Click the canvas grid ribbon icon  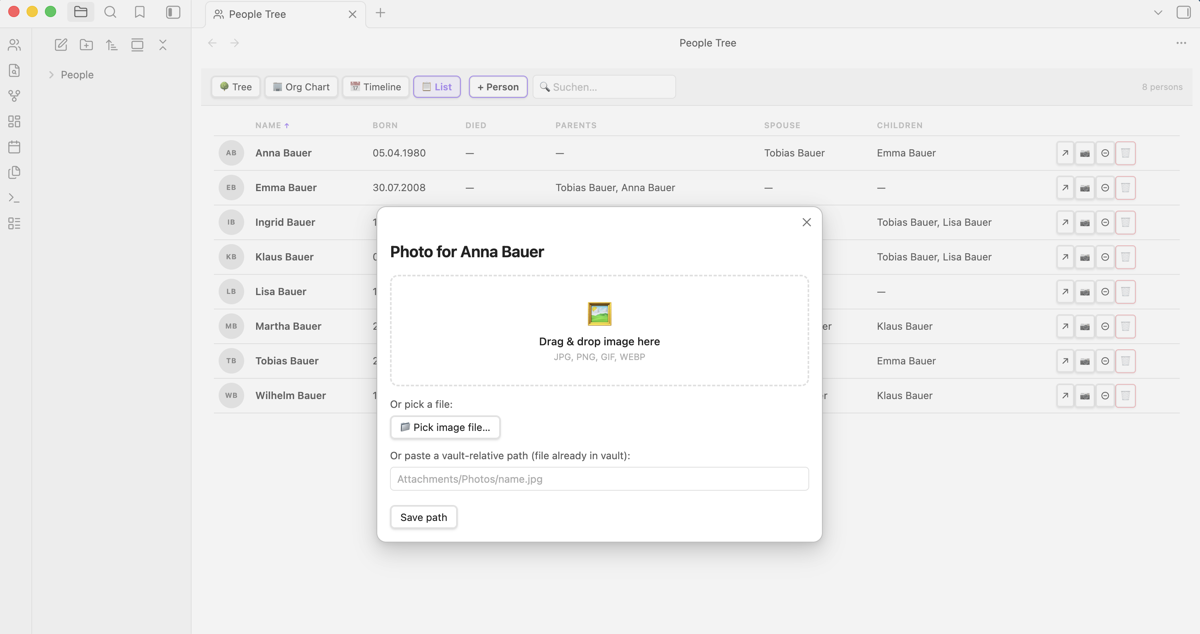pos(14,121)
